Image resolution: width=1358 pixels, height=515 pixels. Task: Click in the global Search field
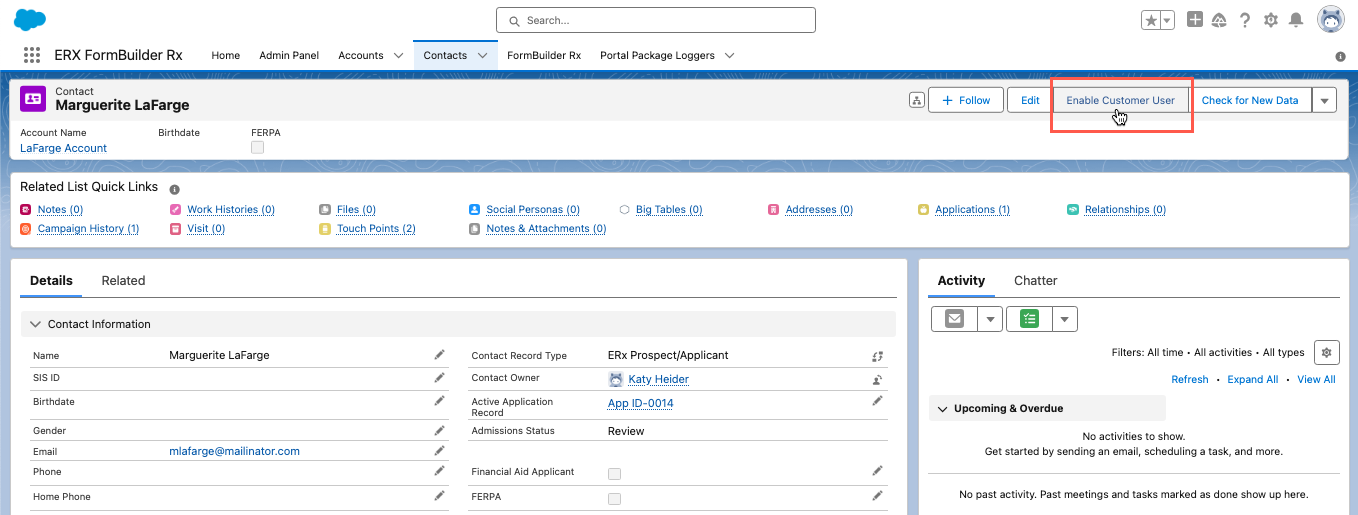click(x=656, y=20)
